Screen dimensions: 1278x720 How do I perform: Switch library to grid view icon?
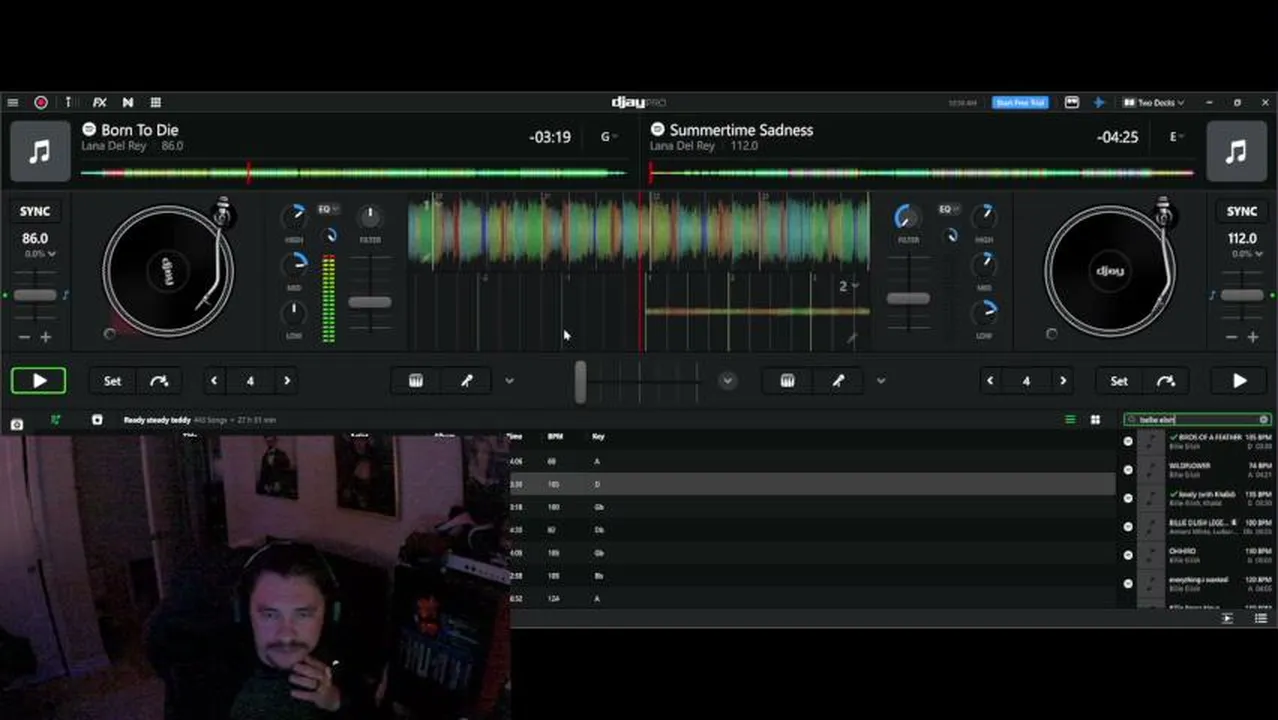coord(1095,420)
